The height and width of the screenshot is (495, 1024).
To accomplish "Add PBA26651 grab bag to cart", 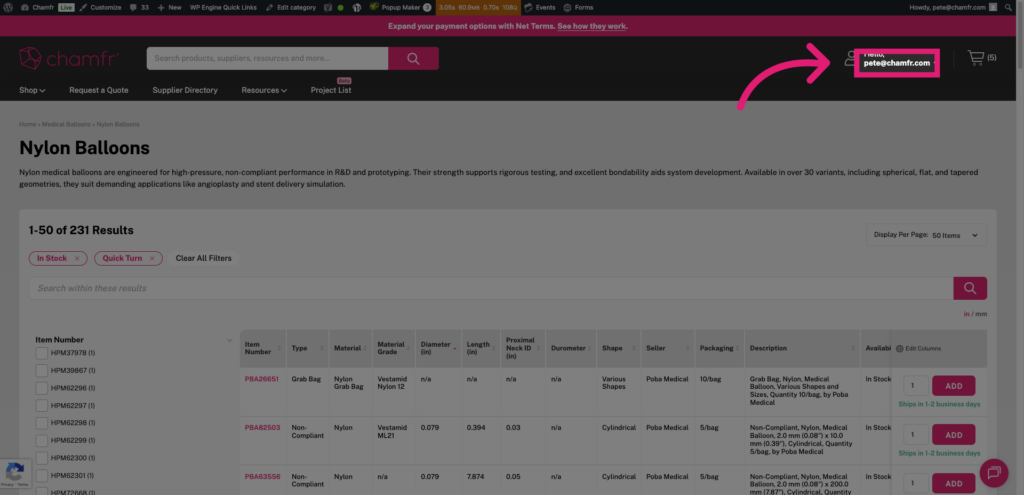I will [953, 386].
